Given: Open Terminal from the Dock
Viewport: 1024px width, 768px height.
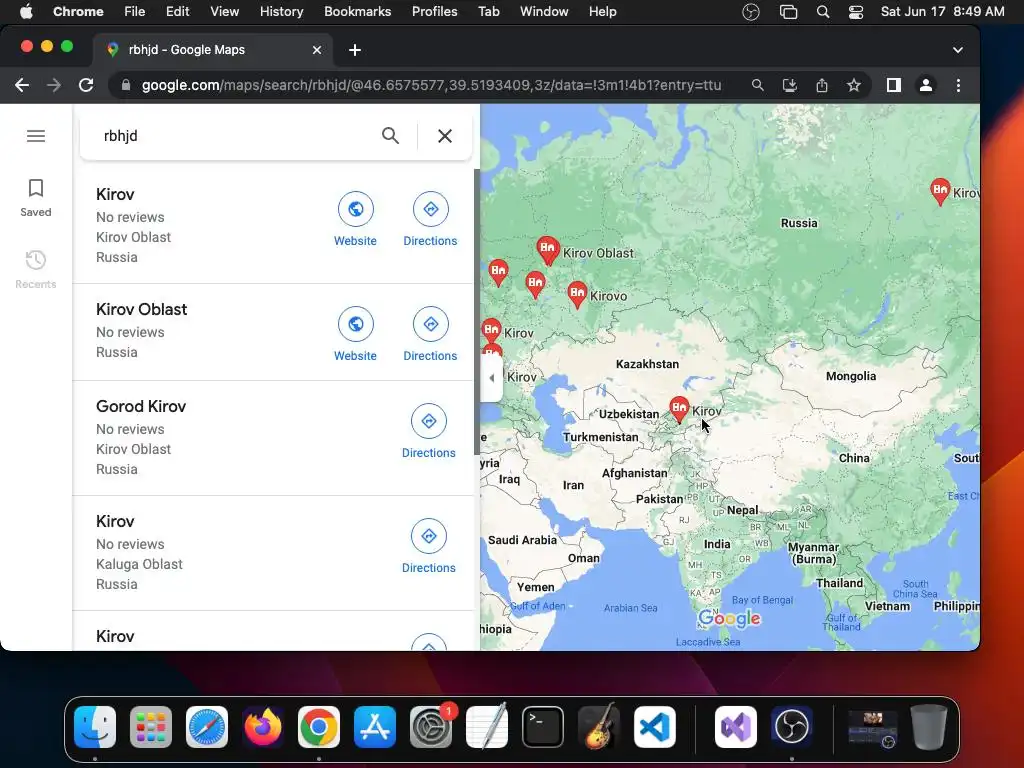Looking at the screenshot, I should pyautogui.click(x=543, y=727).
